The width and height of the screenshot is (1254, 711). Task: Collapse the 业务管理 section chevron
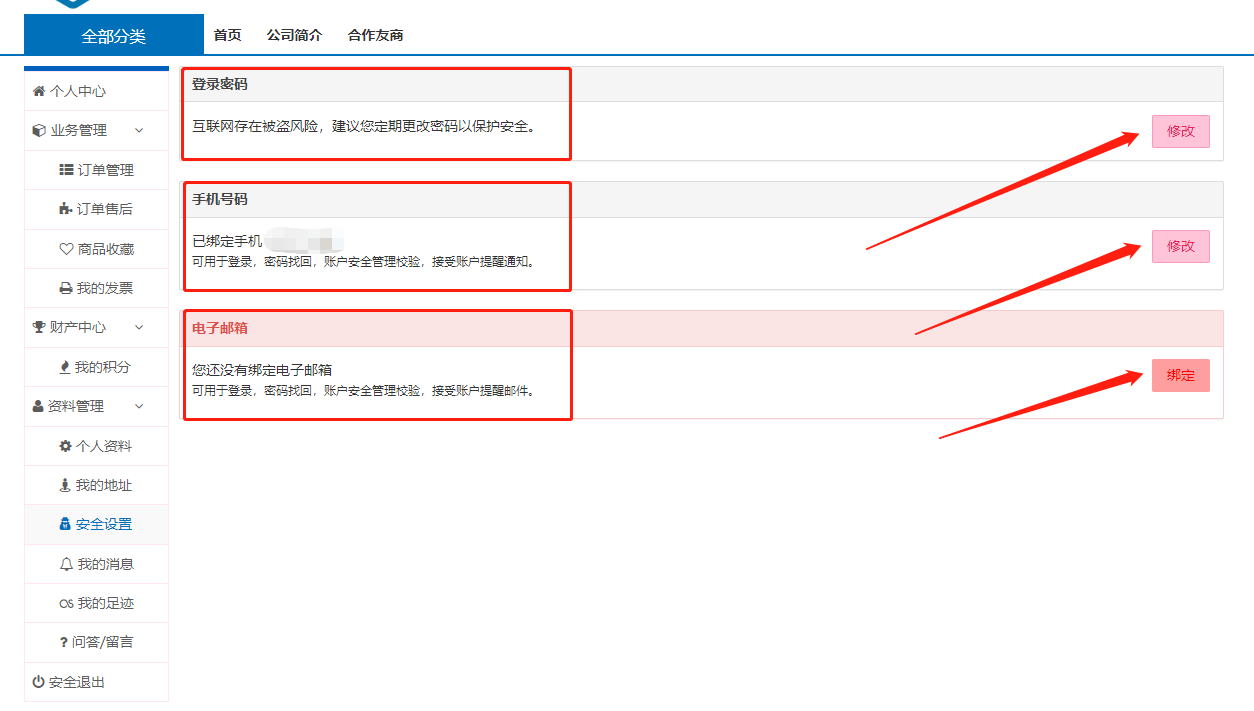(x=139, y=130)
